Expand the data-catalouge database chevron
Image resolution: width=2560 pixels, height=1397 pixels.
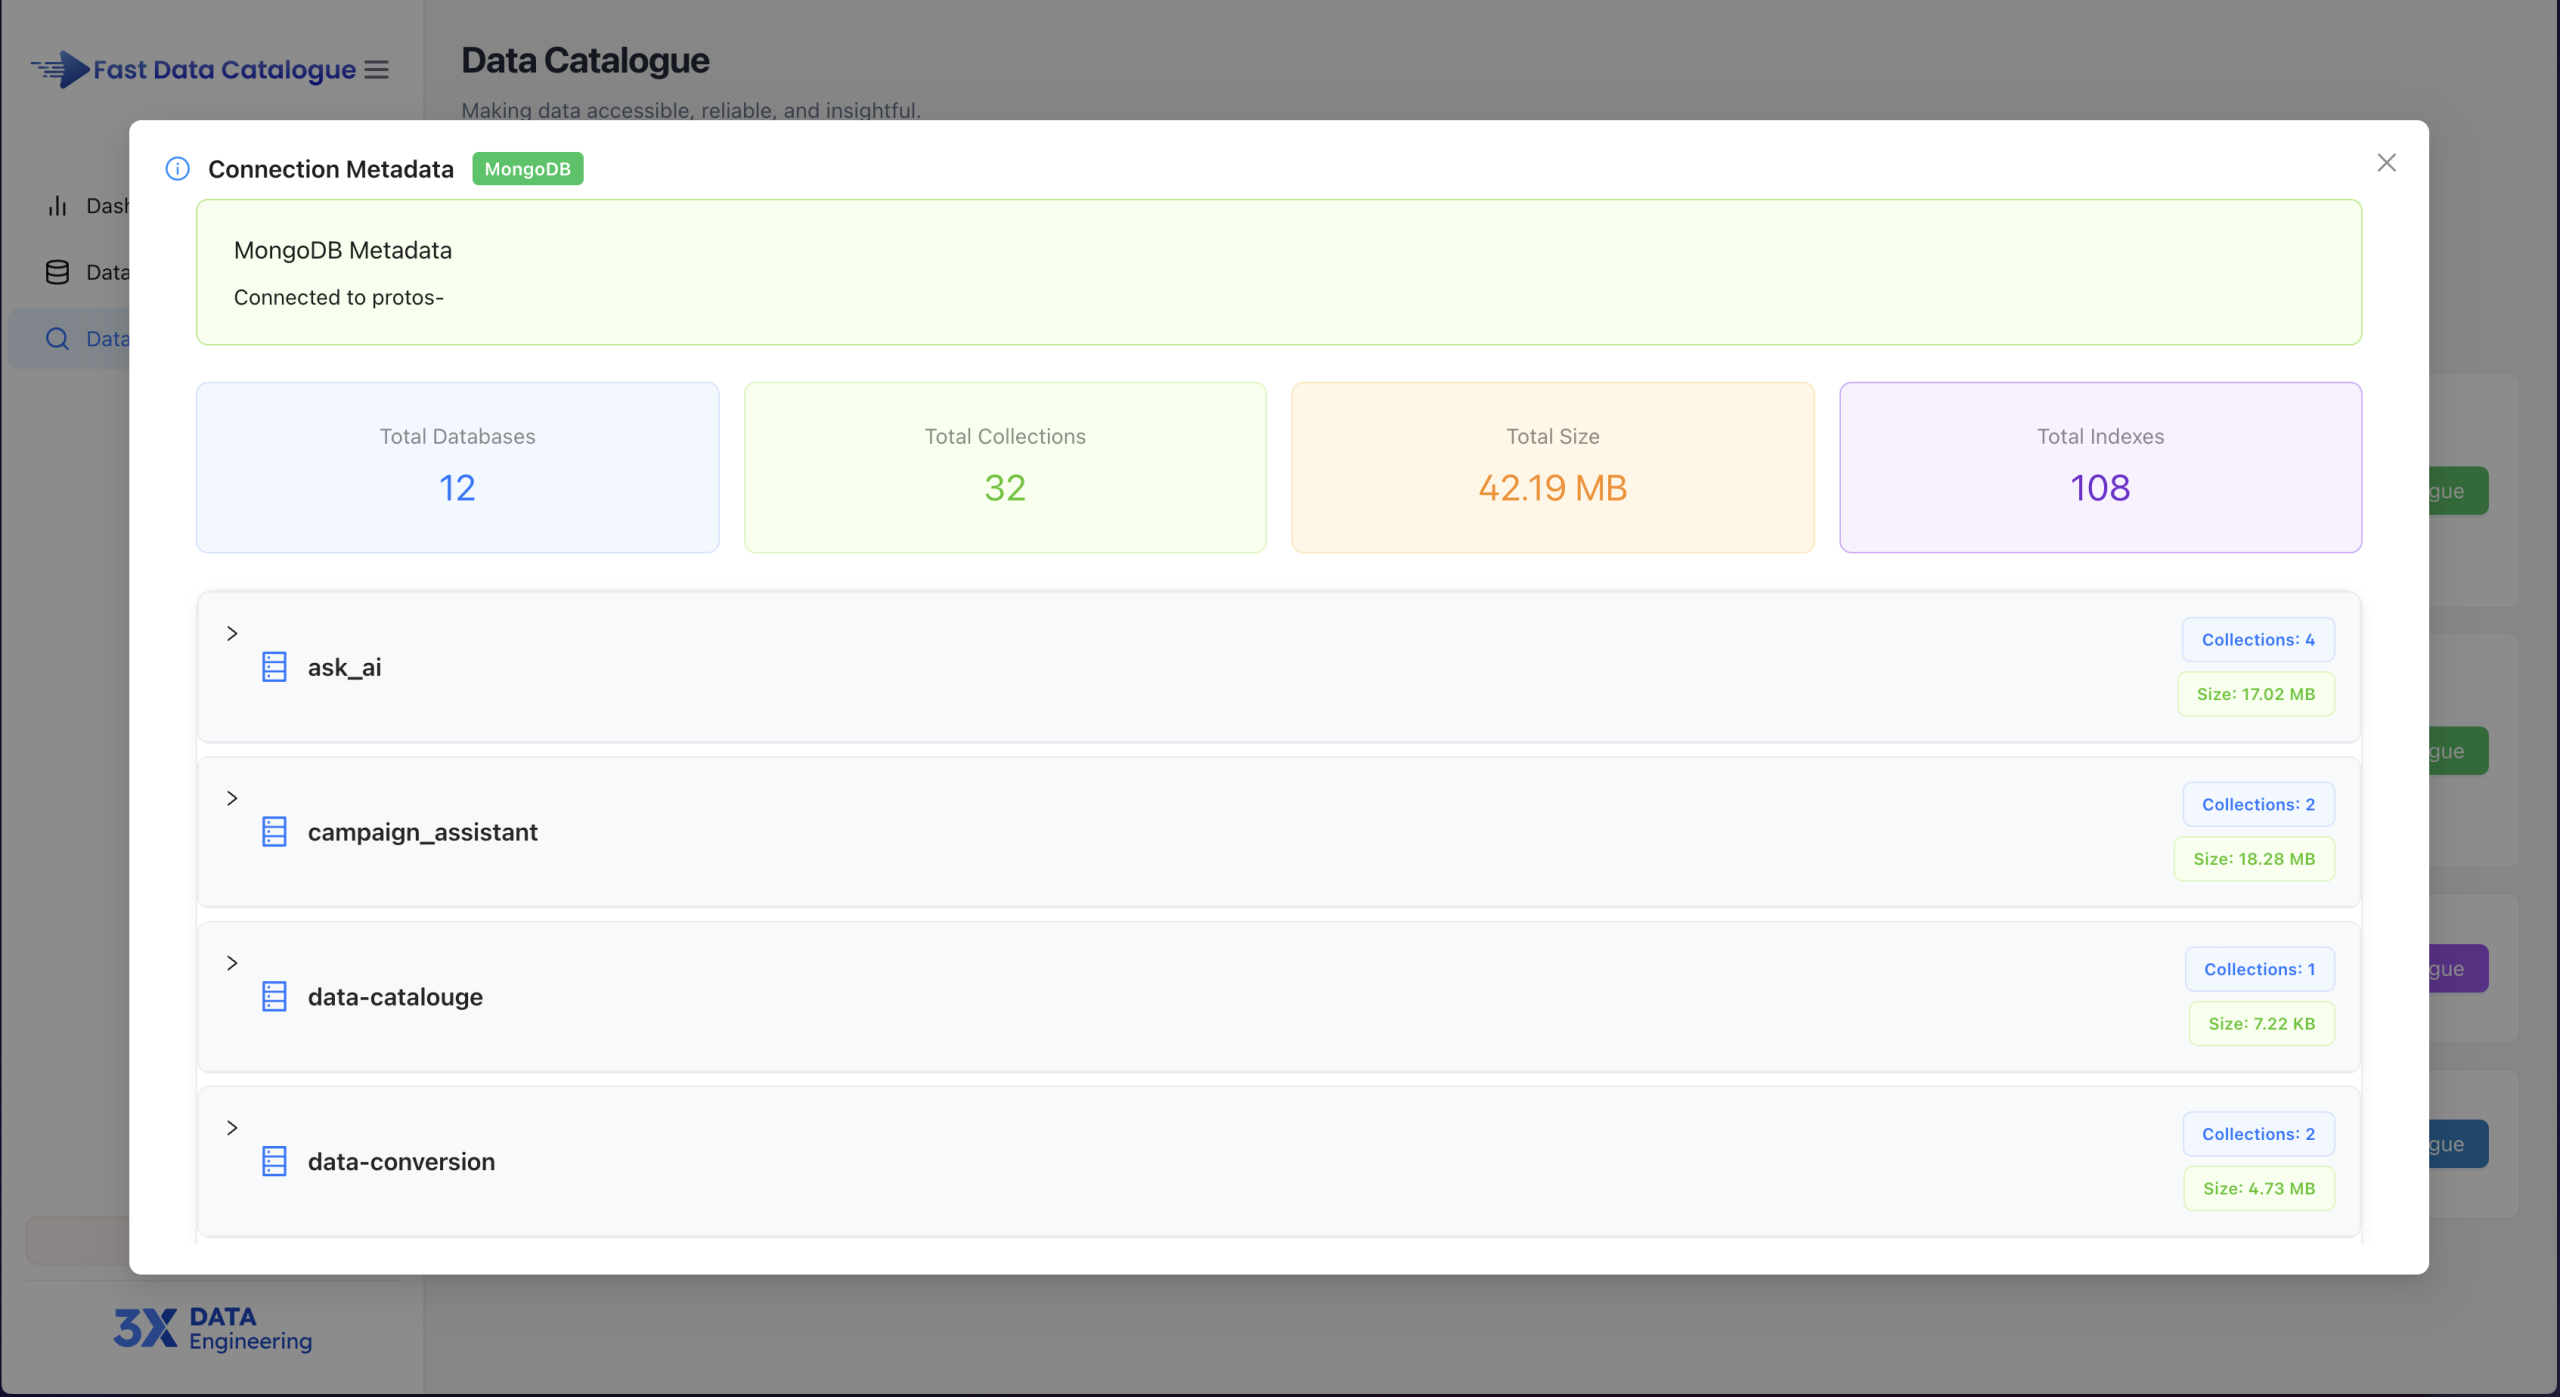coord(232,962)
